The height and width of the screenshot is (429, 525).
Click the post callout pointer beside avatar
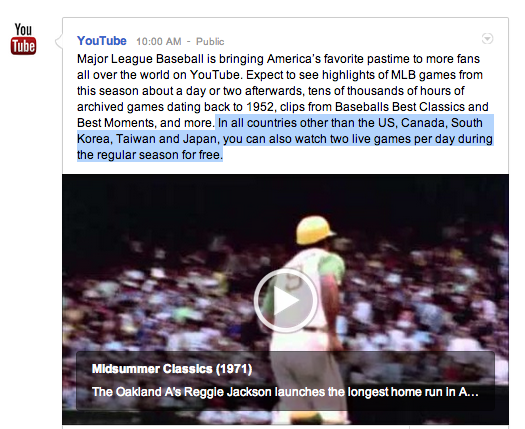[59, 42]
